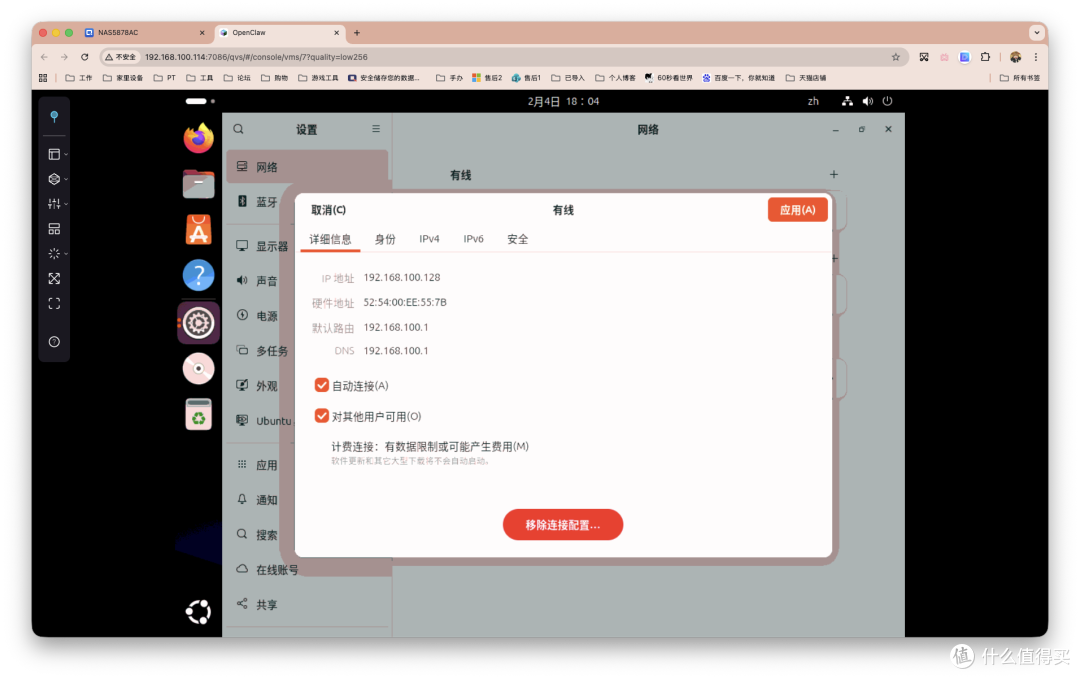Click the browser address bar URL
The height and width of the screenshot is (679, 1080).
click(x=256, y=57)
